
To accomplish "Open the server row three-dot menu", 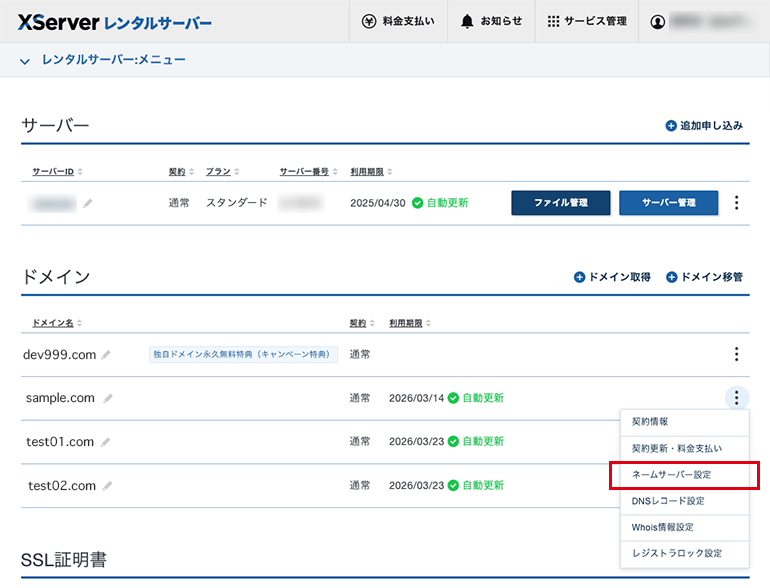I will pos(736,203).
